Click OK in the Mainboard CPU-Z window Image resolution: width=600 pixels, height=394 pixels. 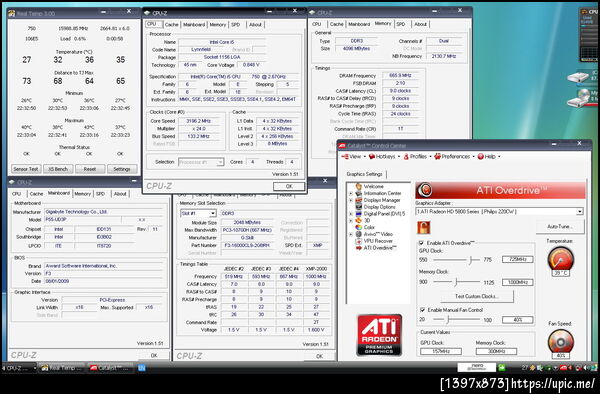point(154,355)
